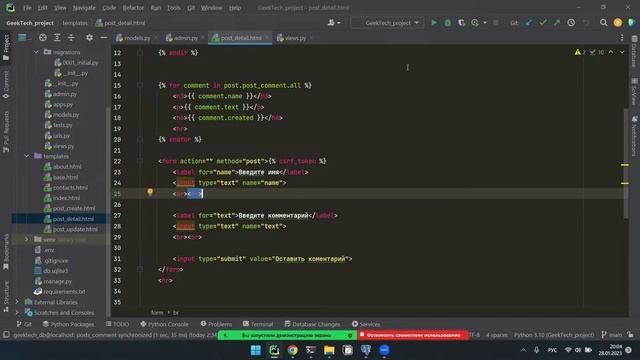
Task: Run with coverage icon
Action: tap(461, 23)
